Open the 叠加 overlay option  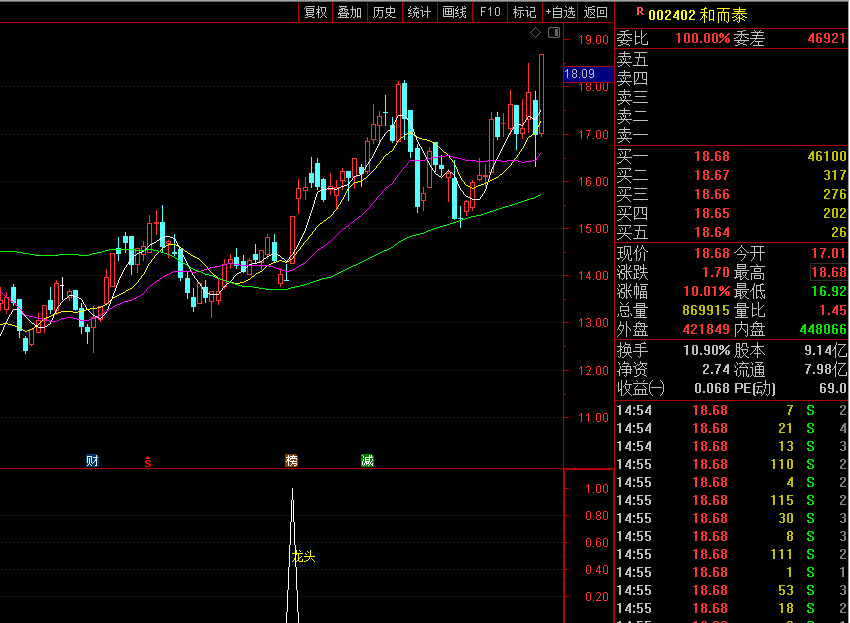click(x=350, y=12)
